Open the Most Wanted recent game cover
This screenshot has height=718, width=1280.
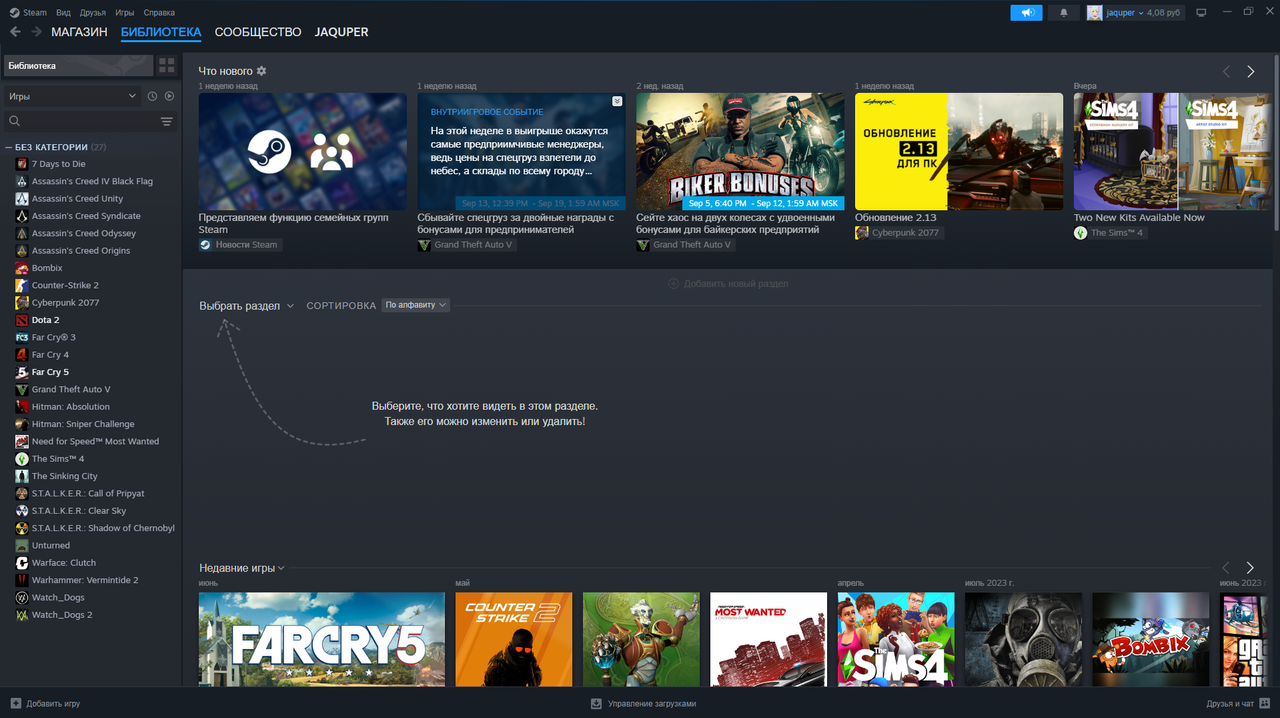(768, 639)
